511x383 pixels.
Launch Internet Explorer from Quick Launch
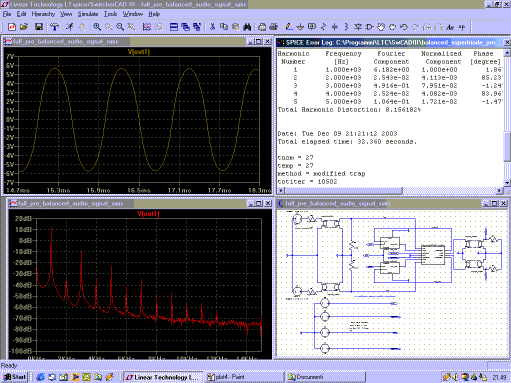click(x=41, y=377)
